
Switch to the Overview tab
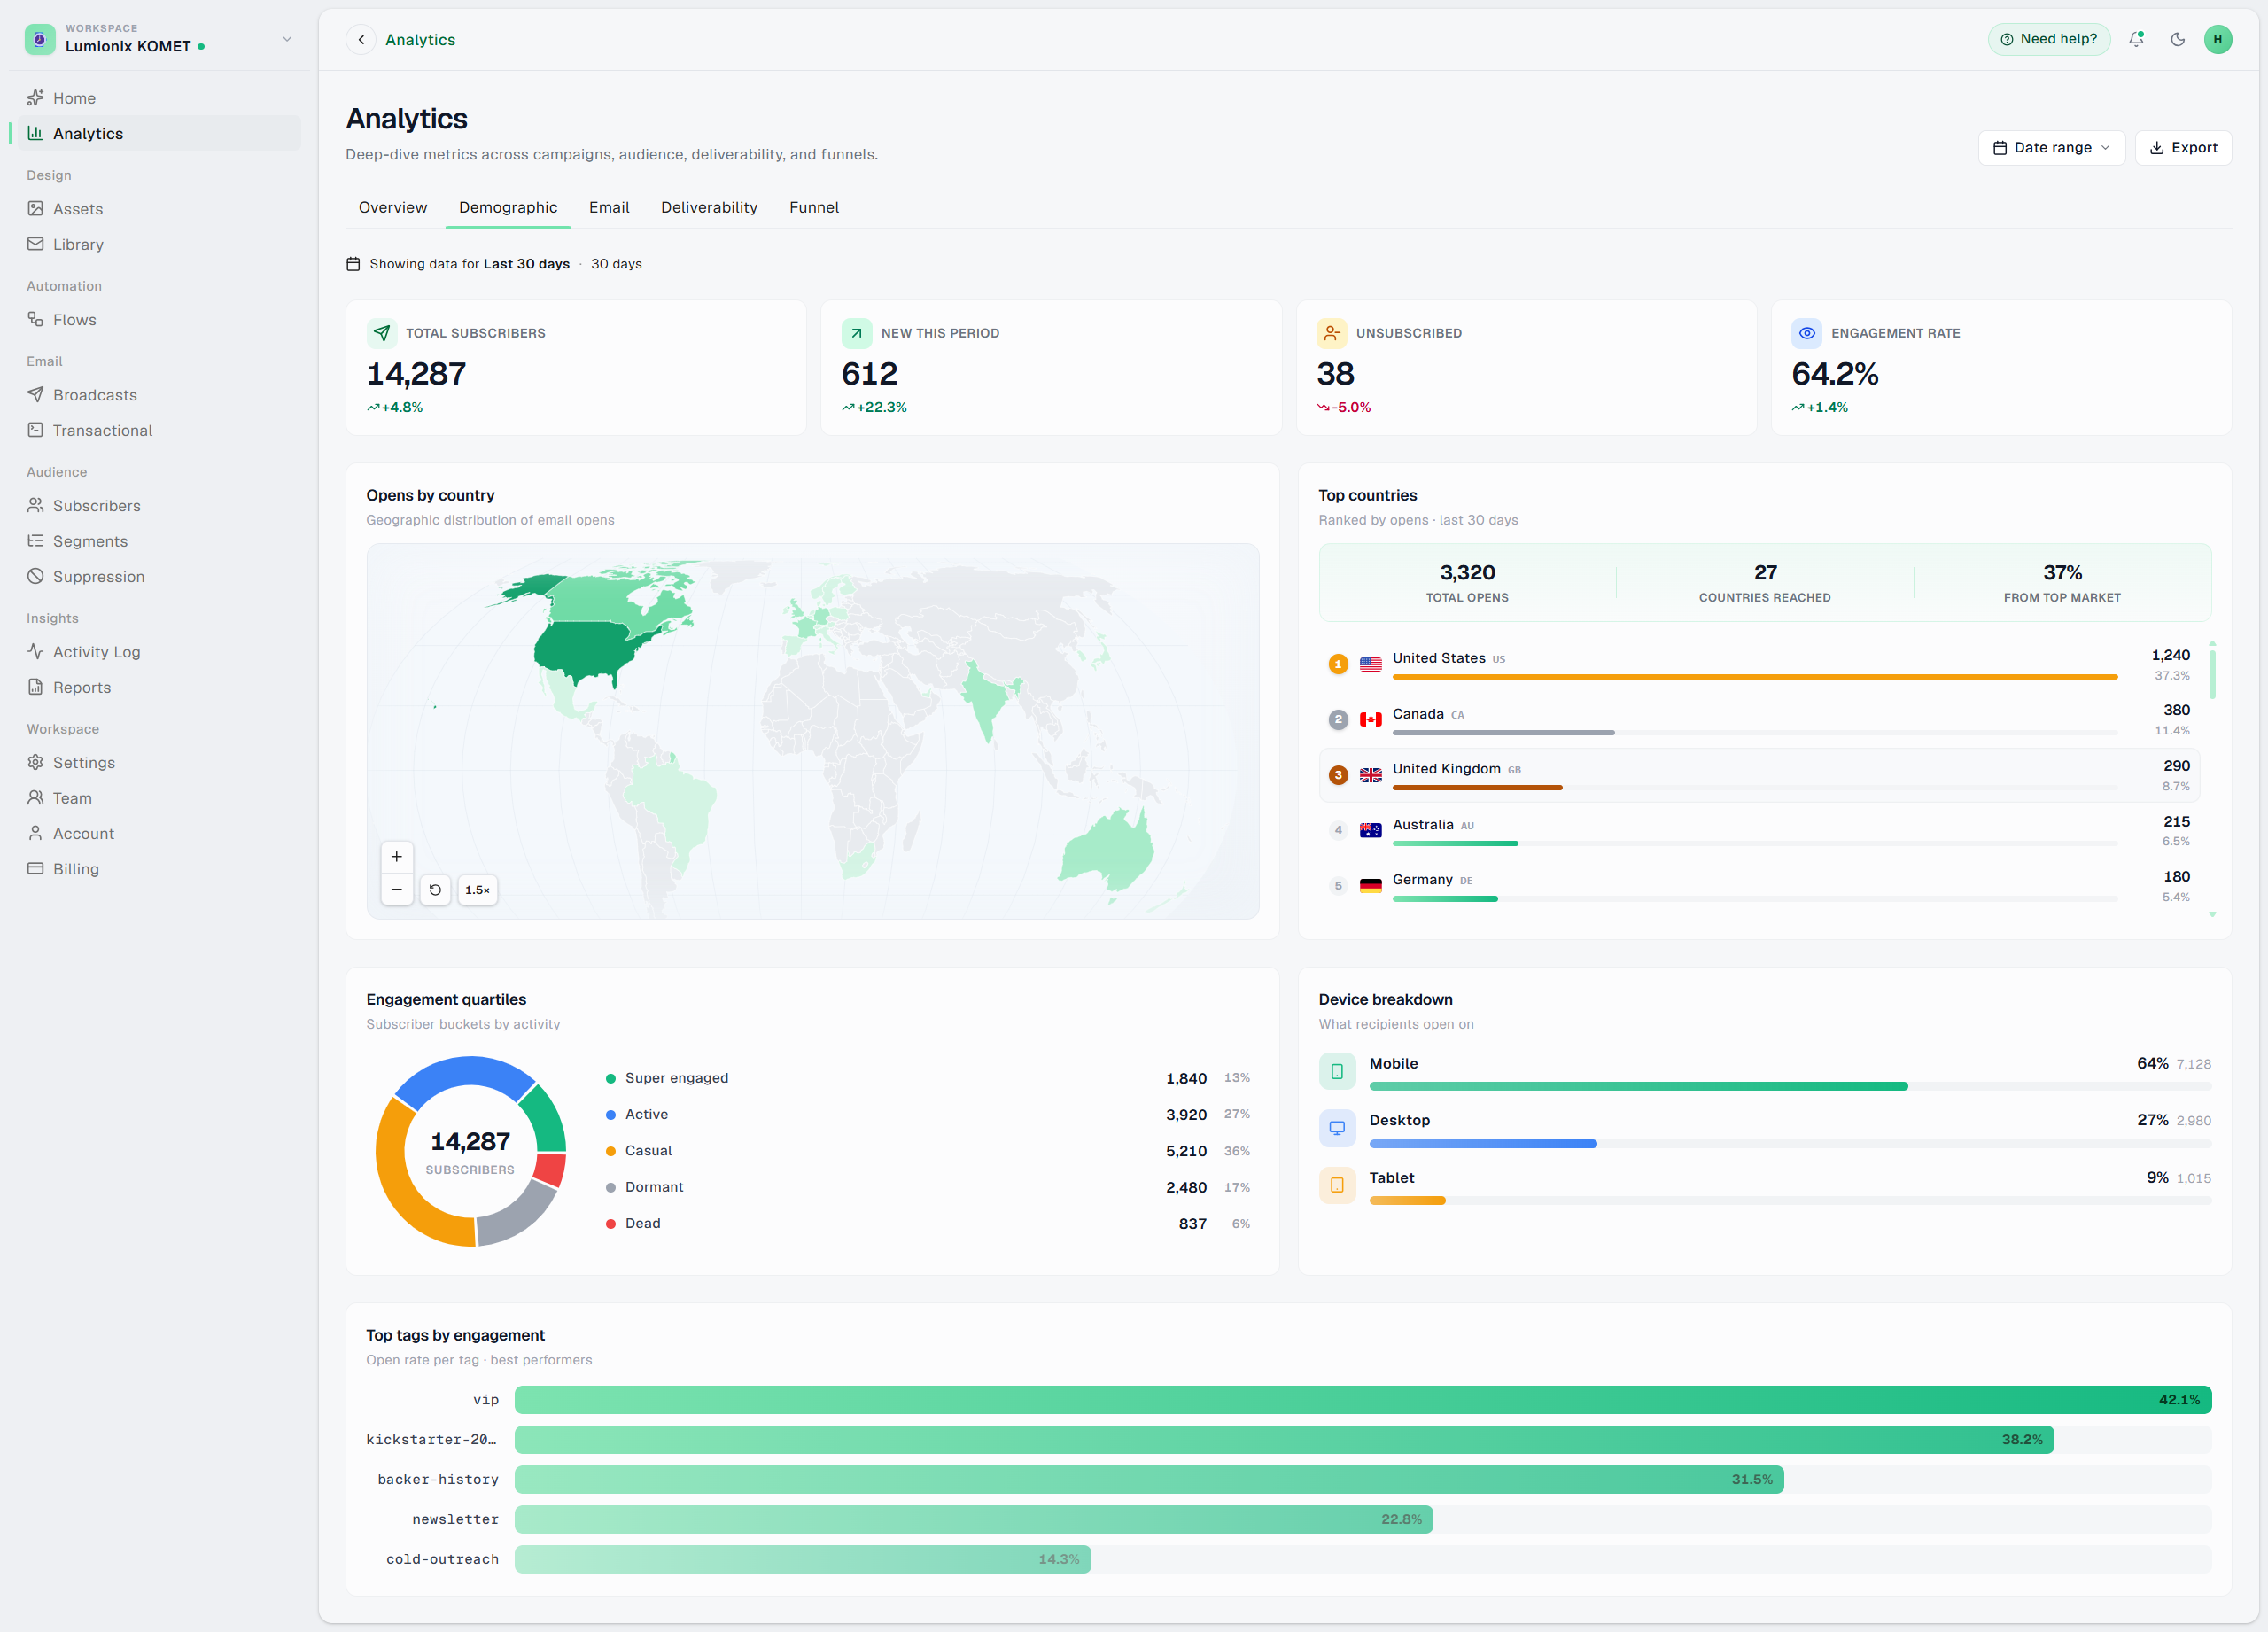[393, 207]
